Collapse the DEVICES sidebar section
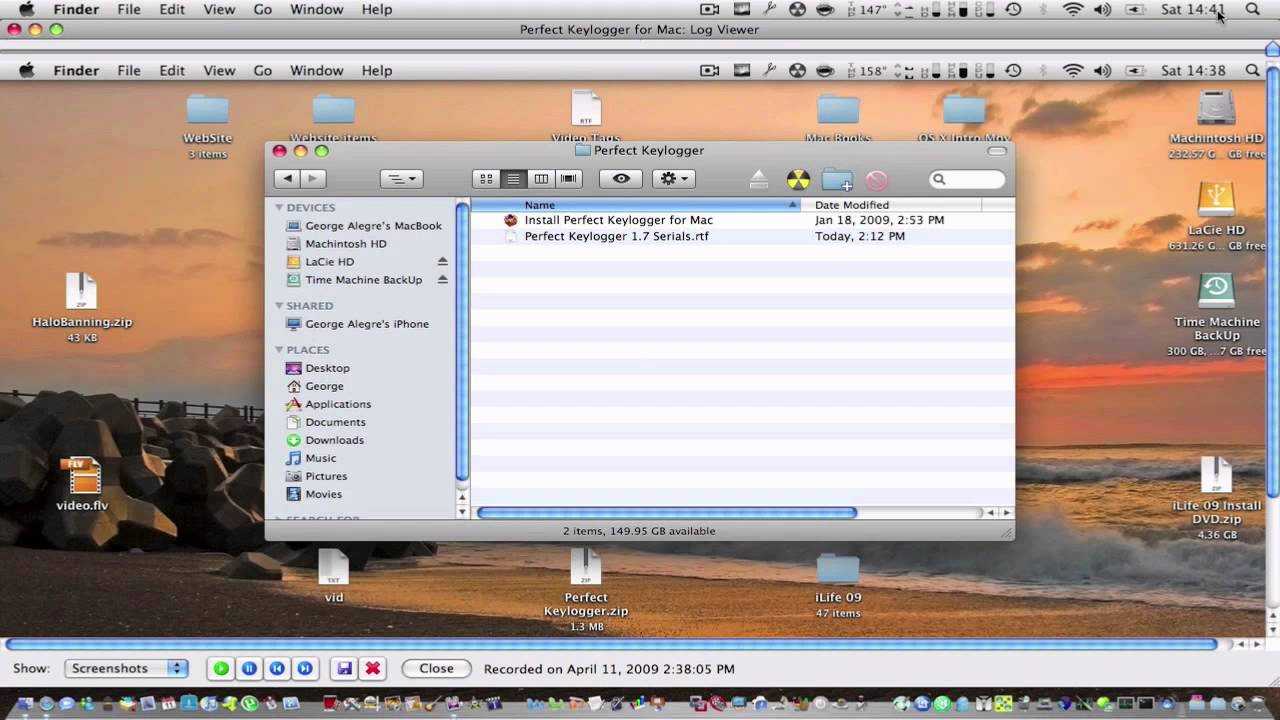 click(280, 208)
